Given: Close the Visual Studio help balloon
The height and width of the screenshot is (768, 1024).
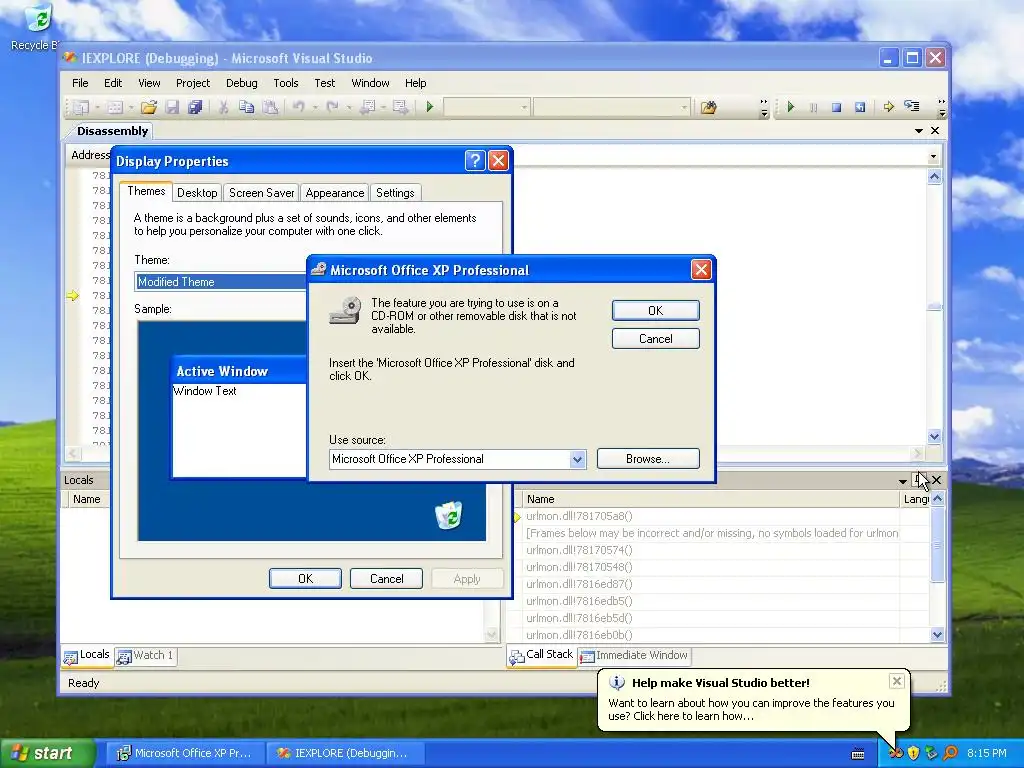Looking at the screenshot, I should pos(897,681).
